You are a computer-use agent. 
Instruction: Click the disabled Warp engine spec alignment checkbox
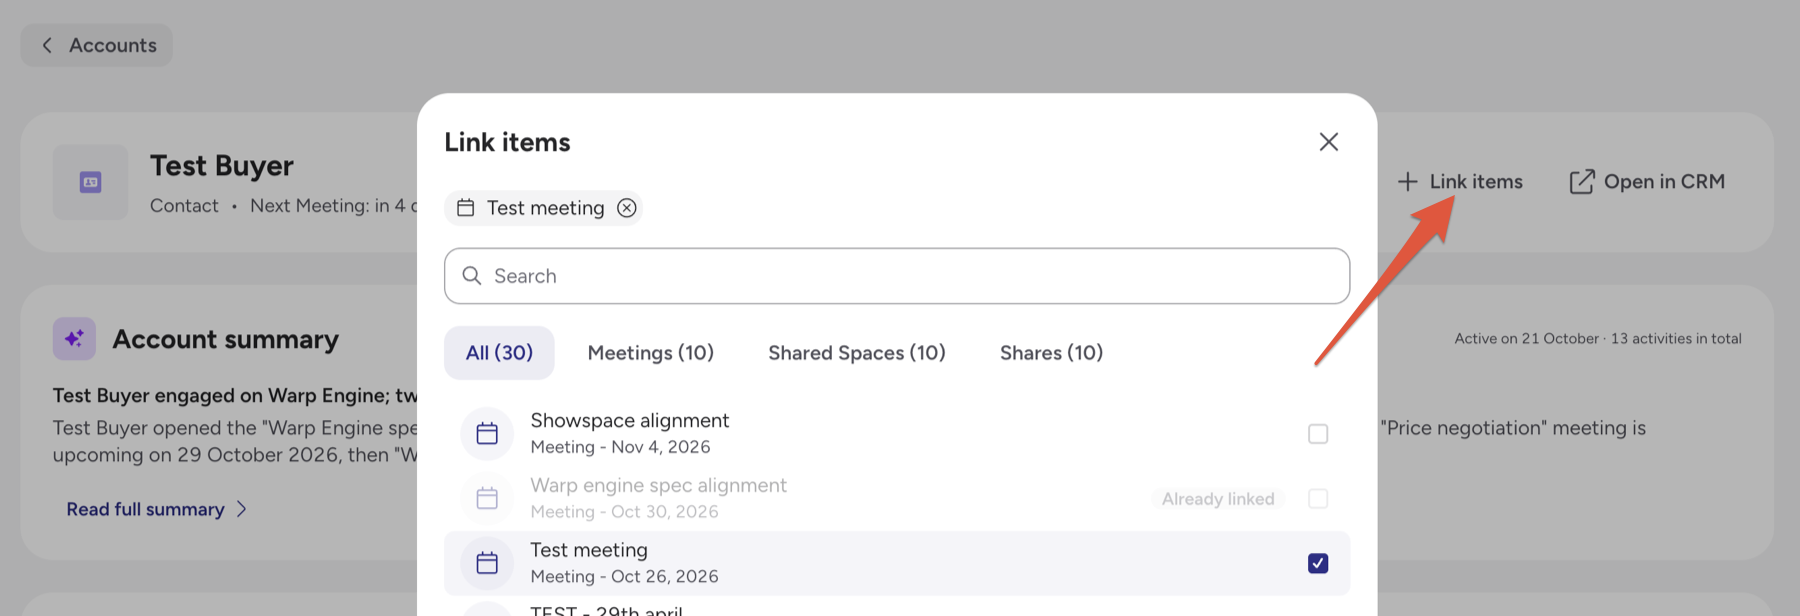[x=1318, y=498]
